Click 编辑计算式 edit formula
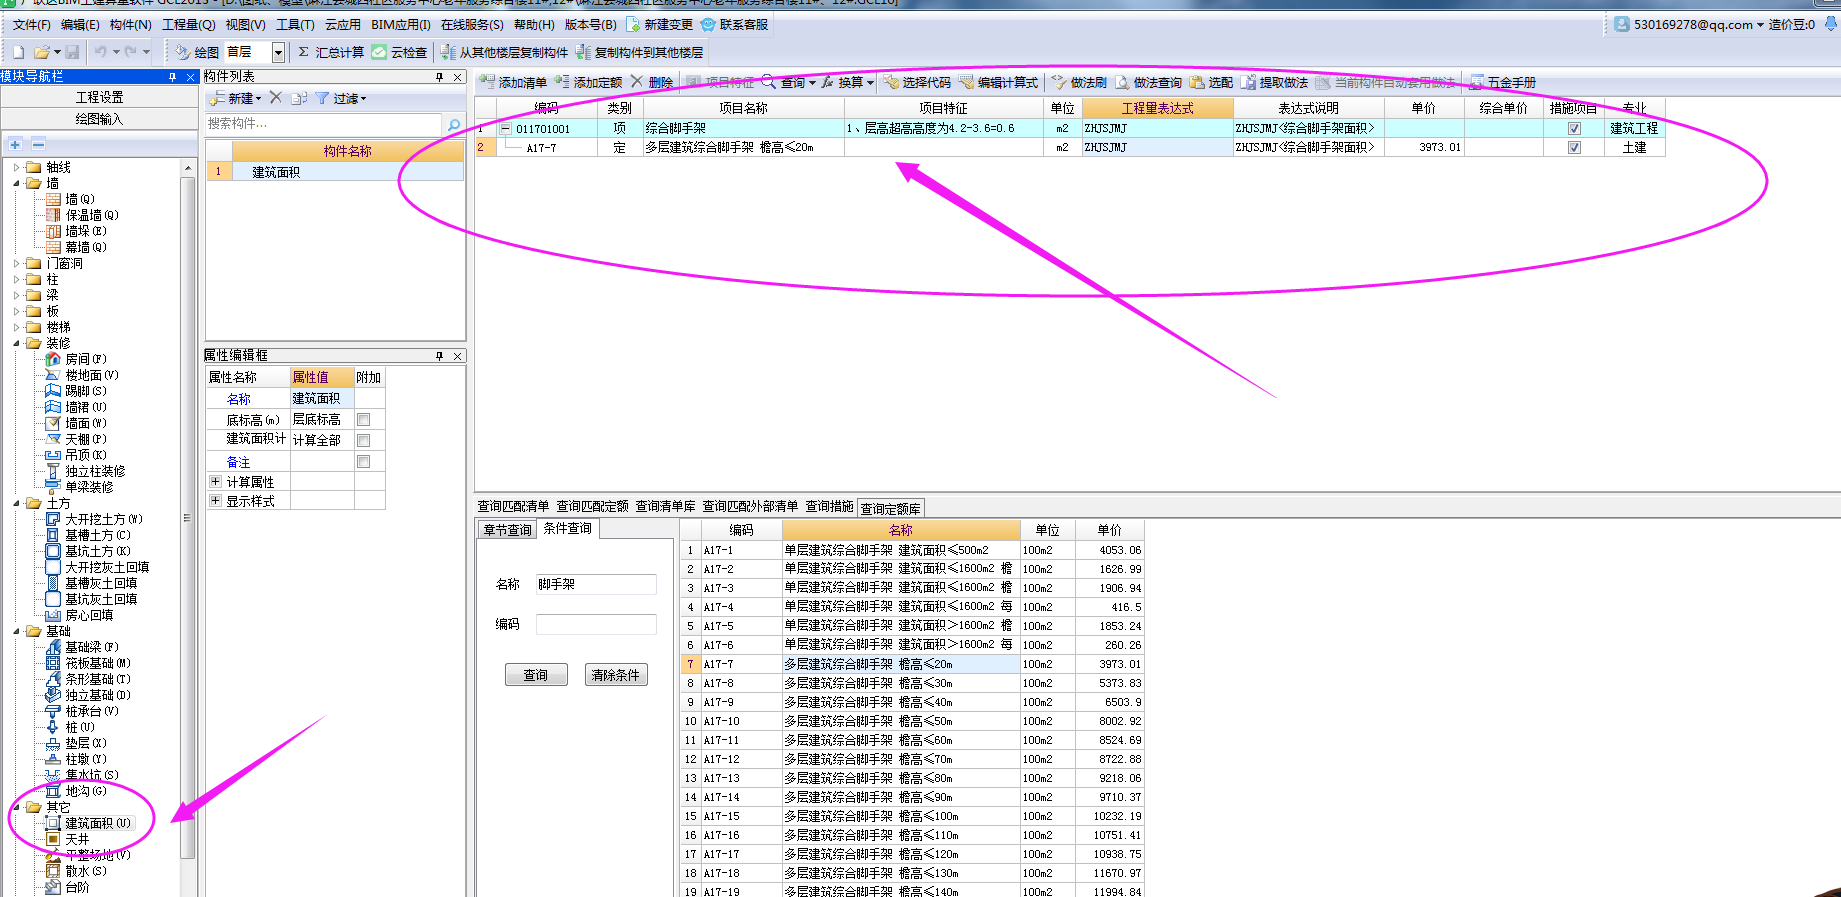 999,82
